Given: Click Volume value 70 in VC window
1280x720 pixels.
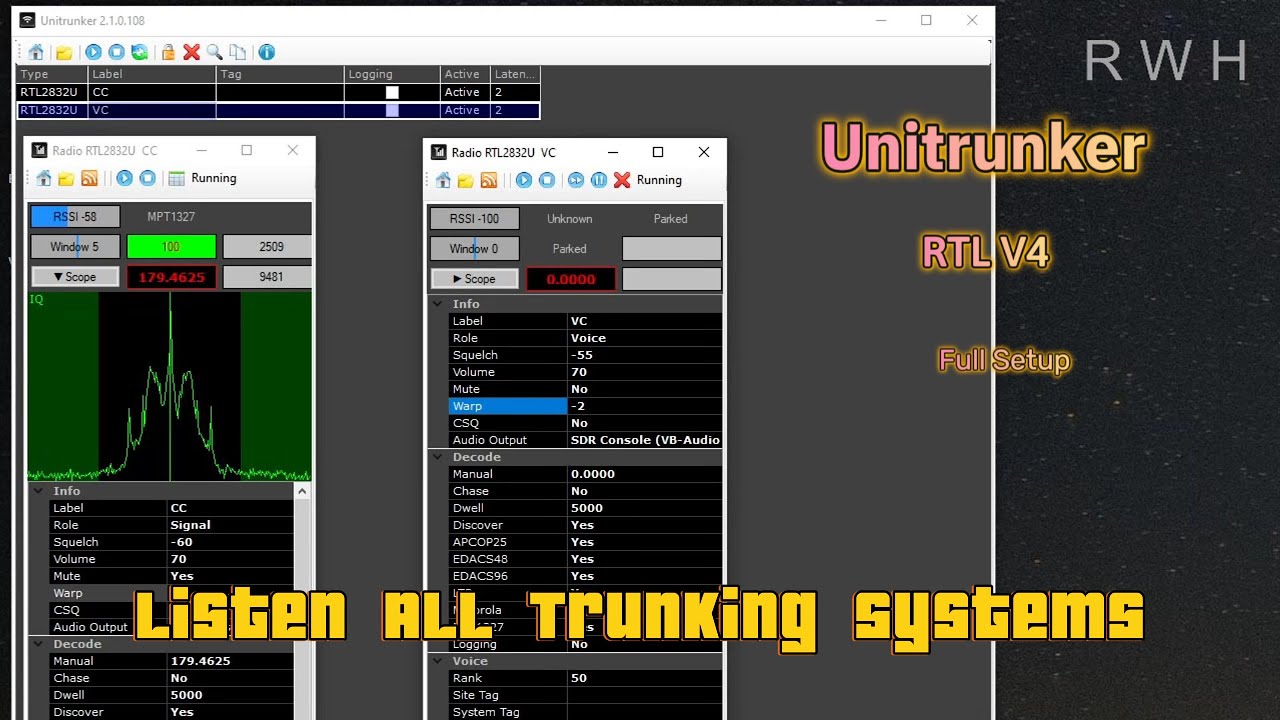Looking at the screenshot, I should pos(644,372).
